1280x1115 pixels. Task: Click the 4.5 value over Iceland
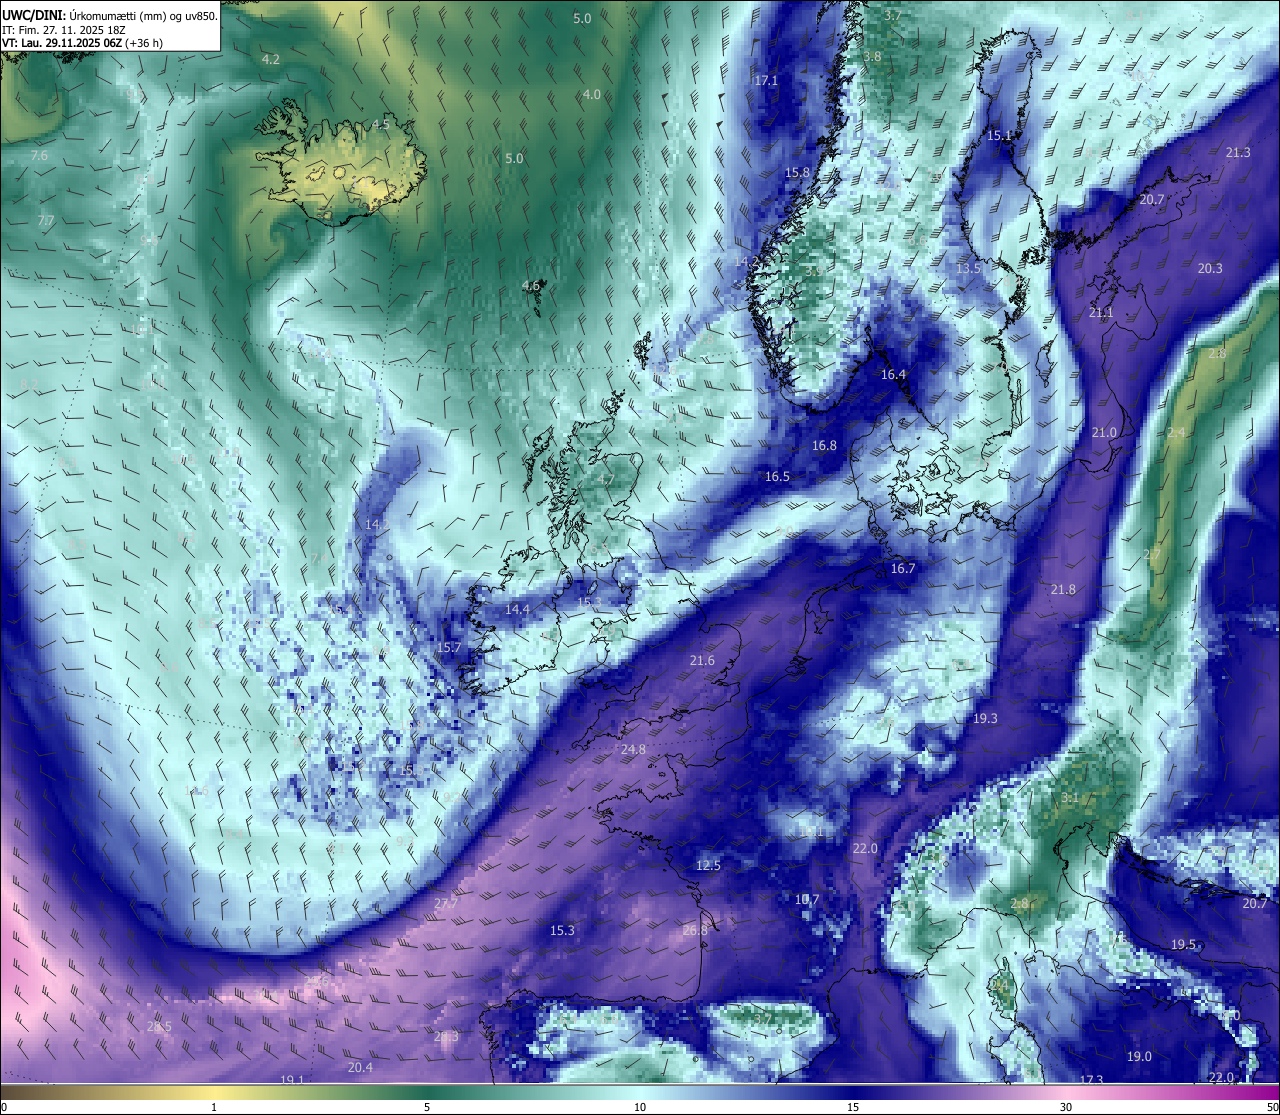pyautogui.click(x=381, y=125)
